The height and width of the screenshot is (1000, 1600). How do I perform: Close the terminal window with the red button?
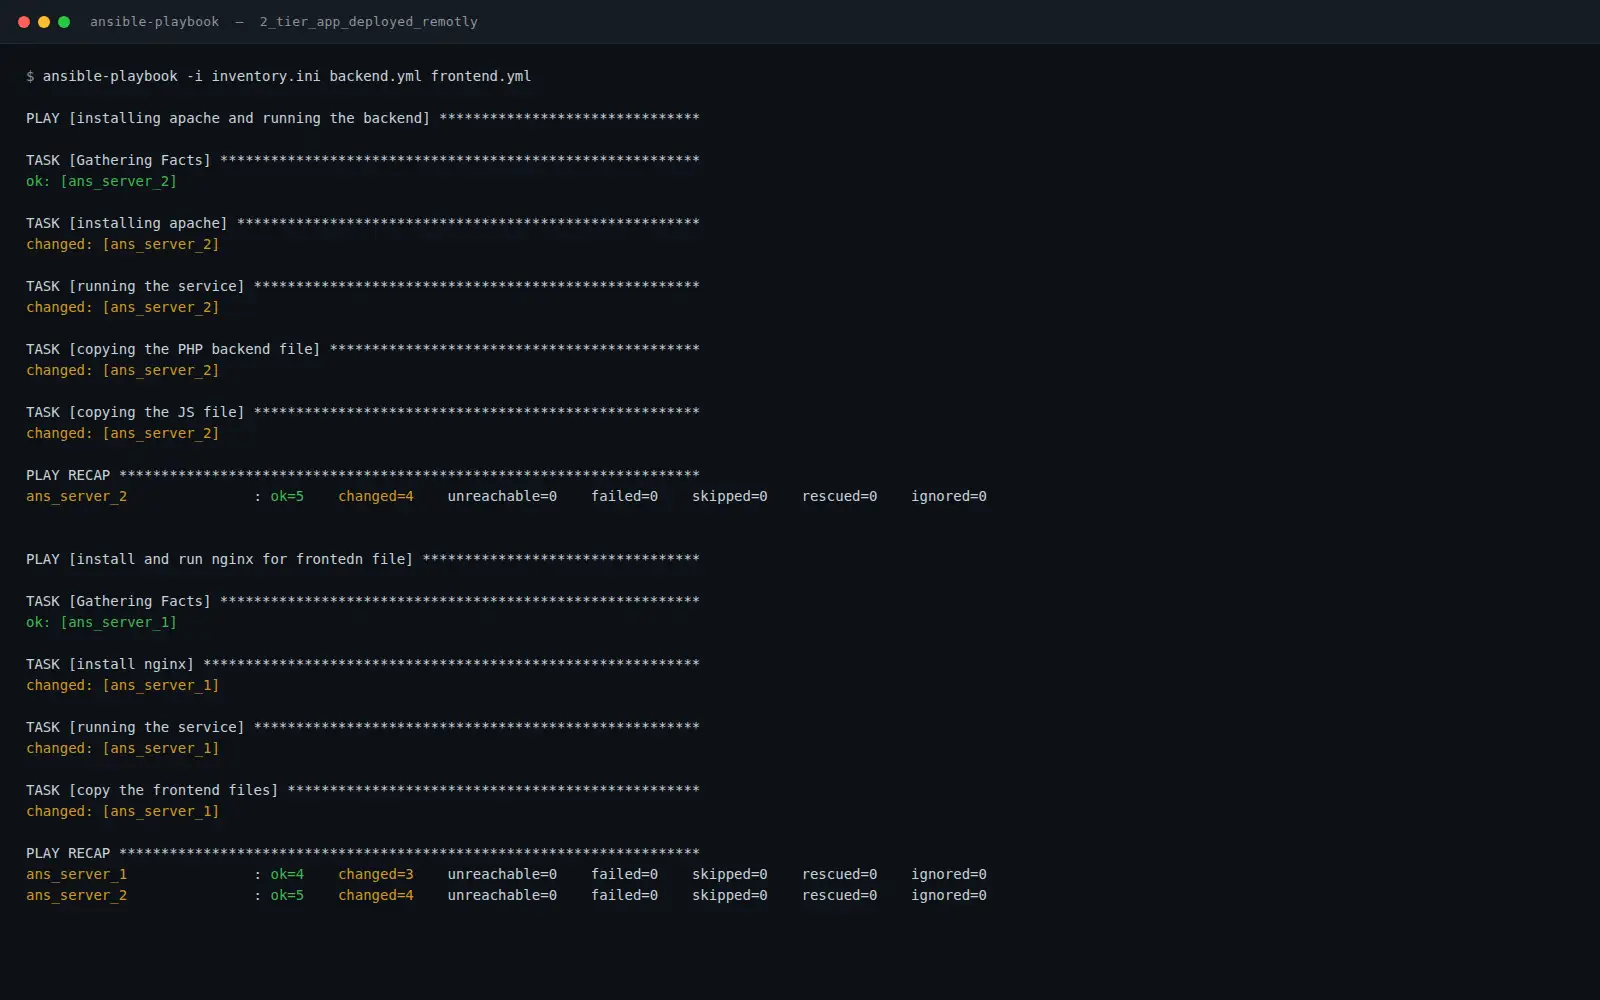pos(24,22)
